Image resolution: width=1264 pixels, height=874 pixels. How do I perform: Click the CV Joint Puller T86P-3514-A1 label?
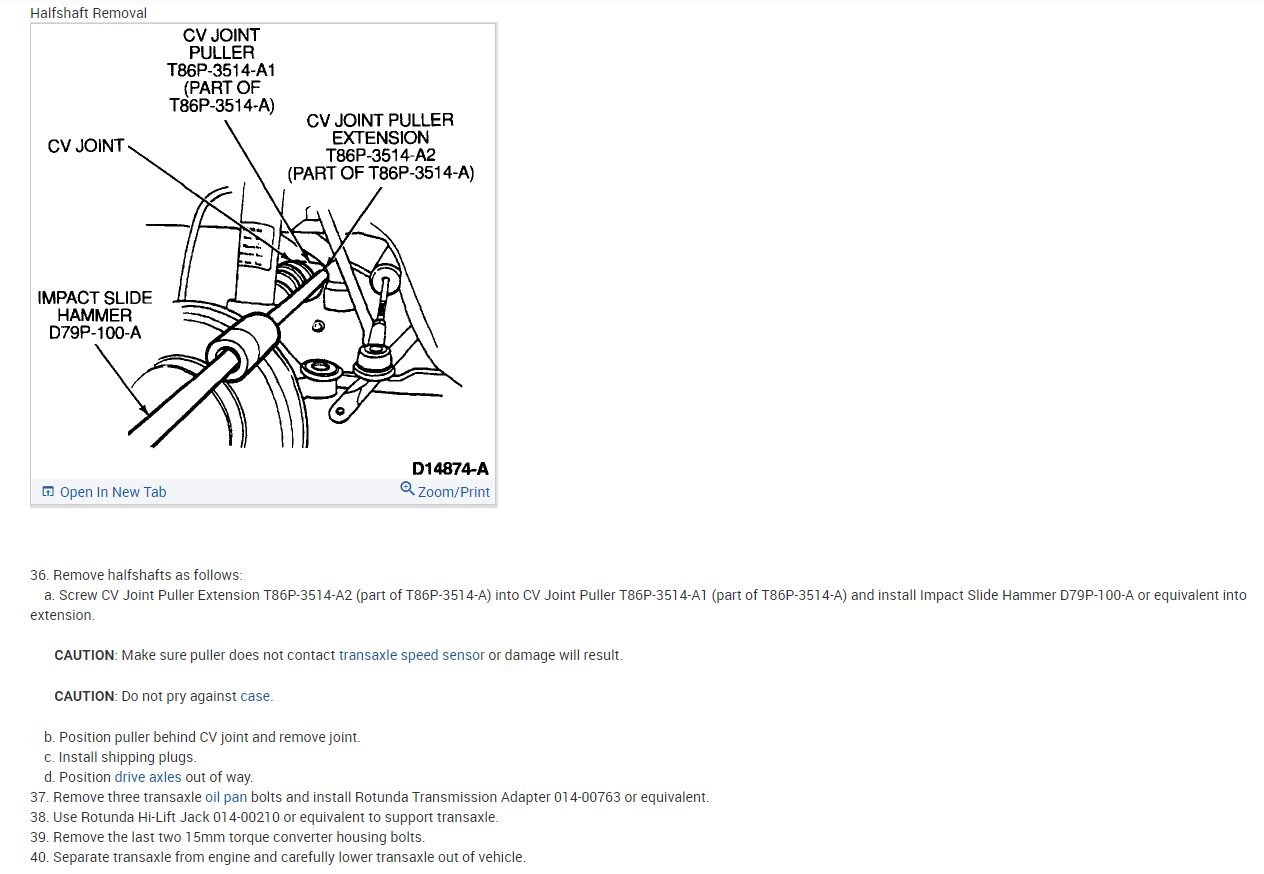(221, 70)
